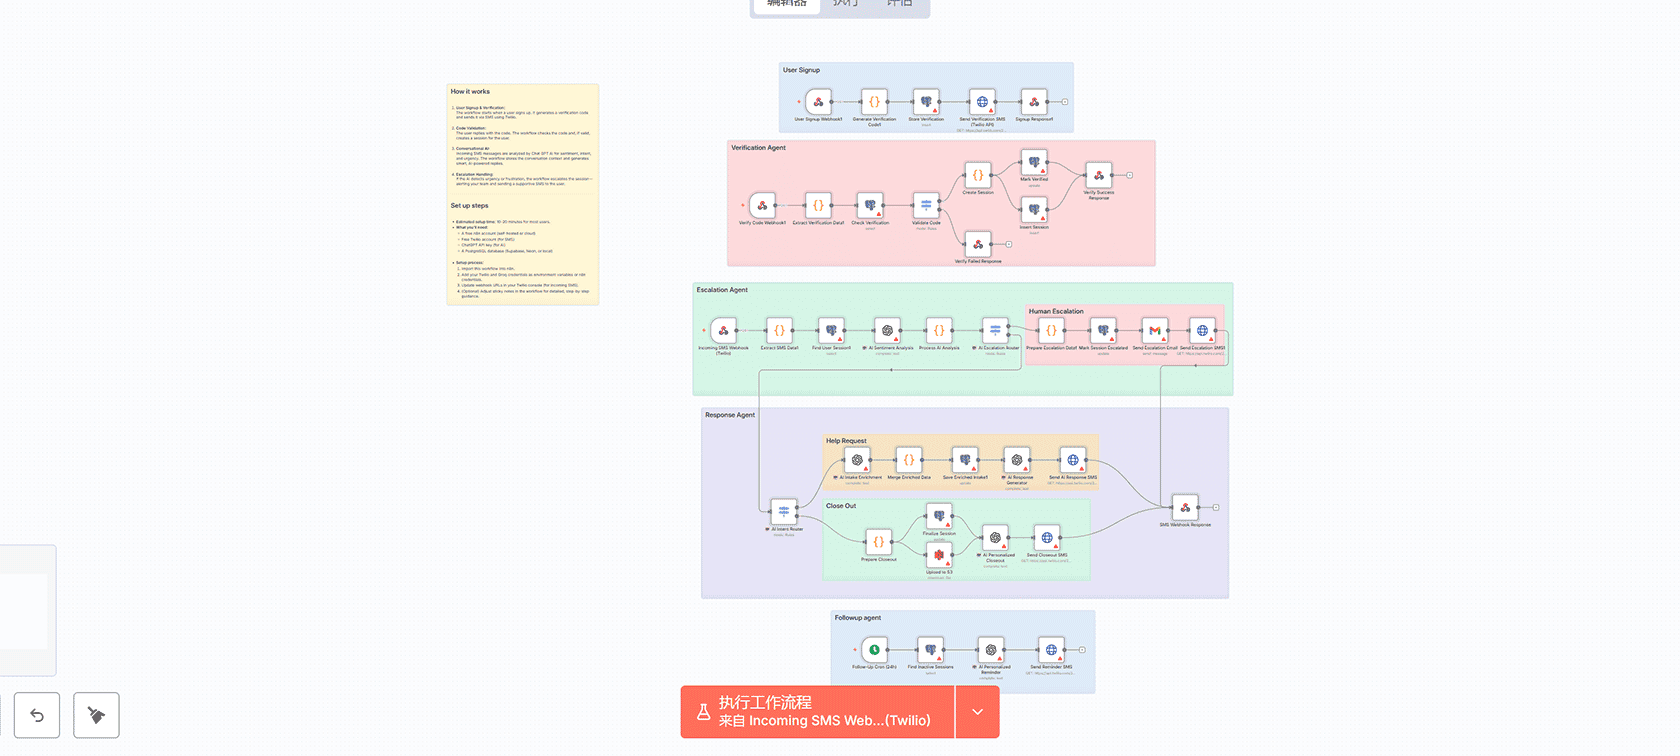Click the tidy-up broom button
This screenshot has height=756, width=1680.
click(x=96, y=715)
